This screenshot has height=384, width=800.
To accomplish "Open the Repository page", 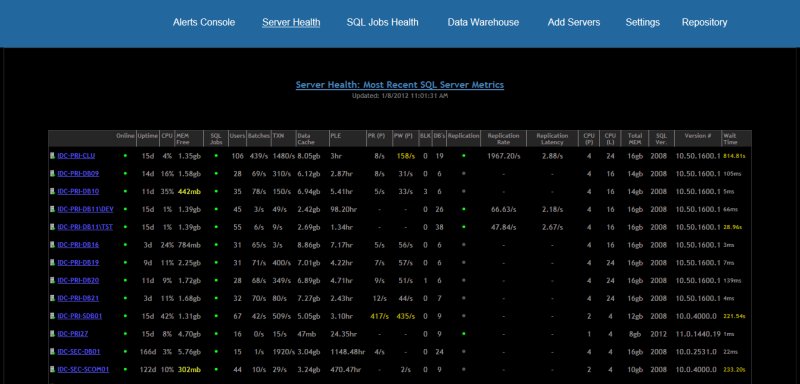I will 705,22.
